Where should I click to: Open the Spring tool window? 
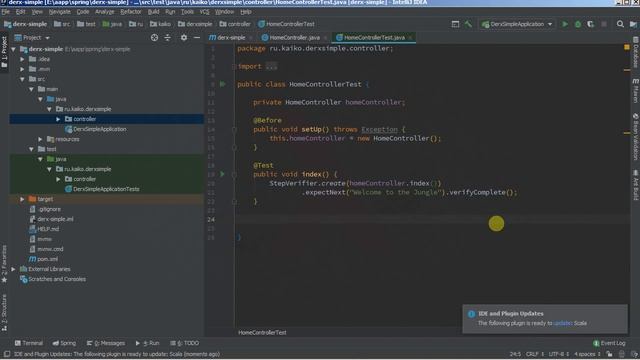click(64, 343)
